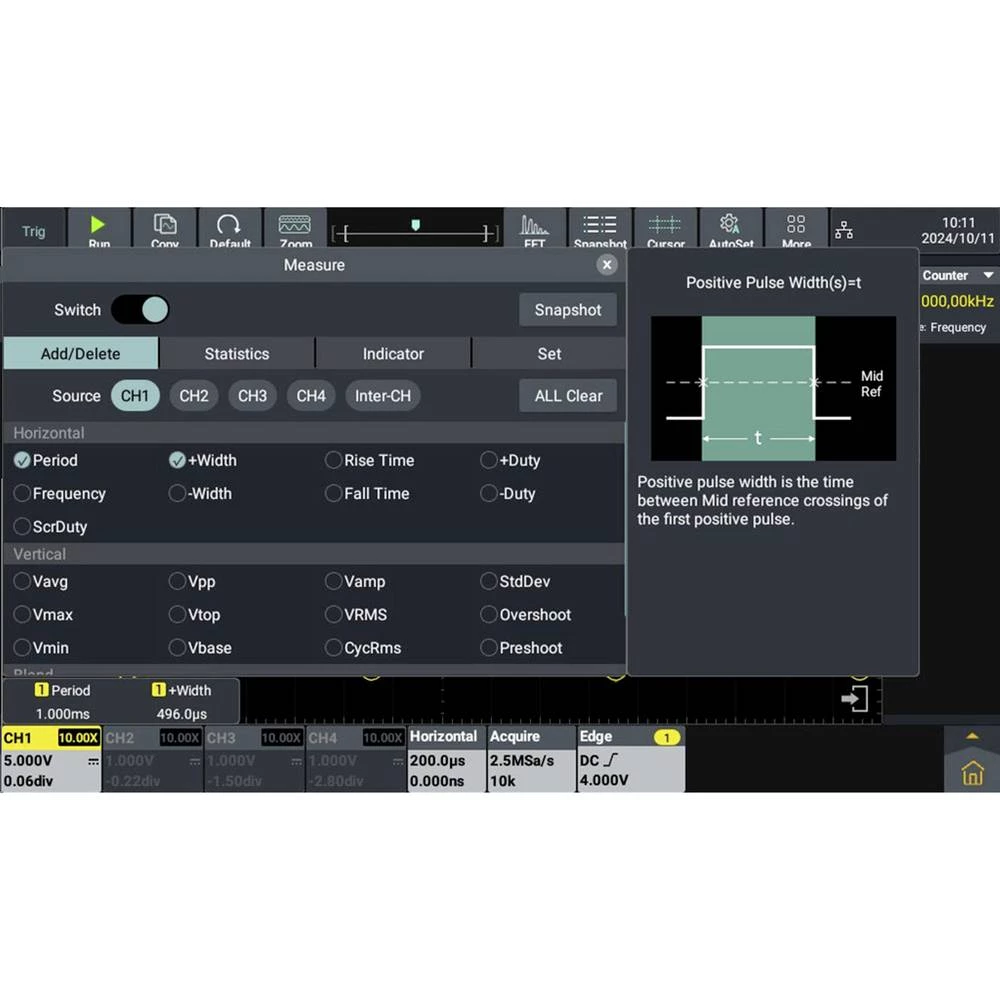Expand the Counter dropdown arrow

pos(988,276)
